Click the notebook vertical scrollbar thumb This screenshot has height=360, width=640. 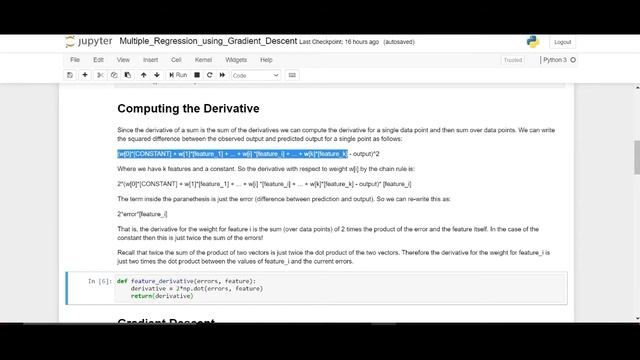(x=637, y=158)
